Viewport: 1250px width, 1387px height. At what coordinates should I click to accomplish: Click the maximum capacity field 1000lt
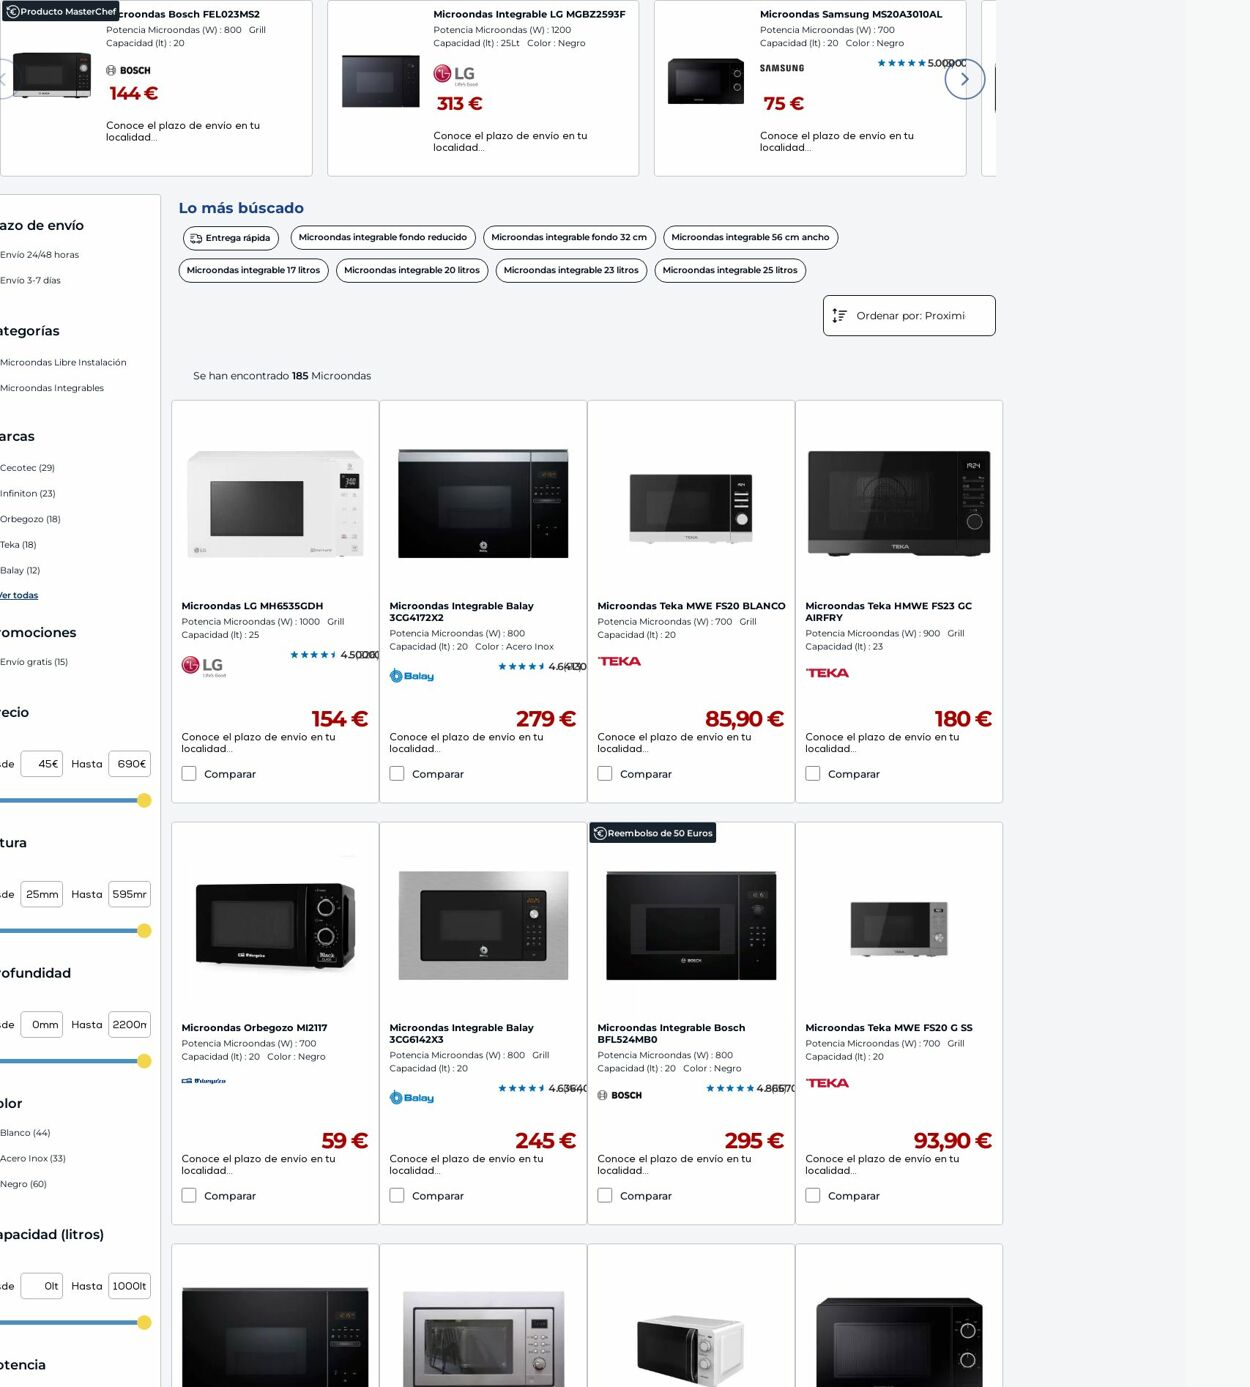pos(130,1286)
